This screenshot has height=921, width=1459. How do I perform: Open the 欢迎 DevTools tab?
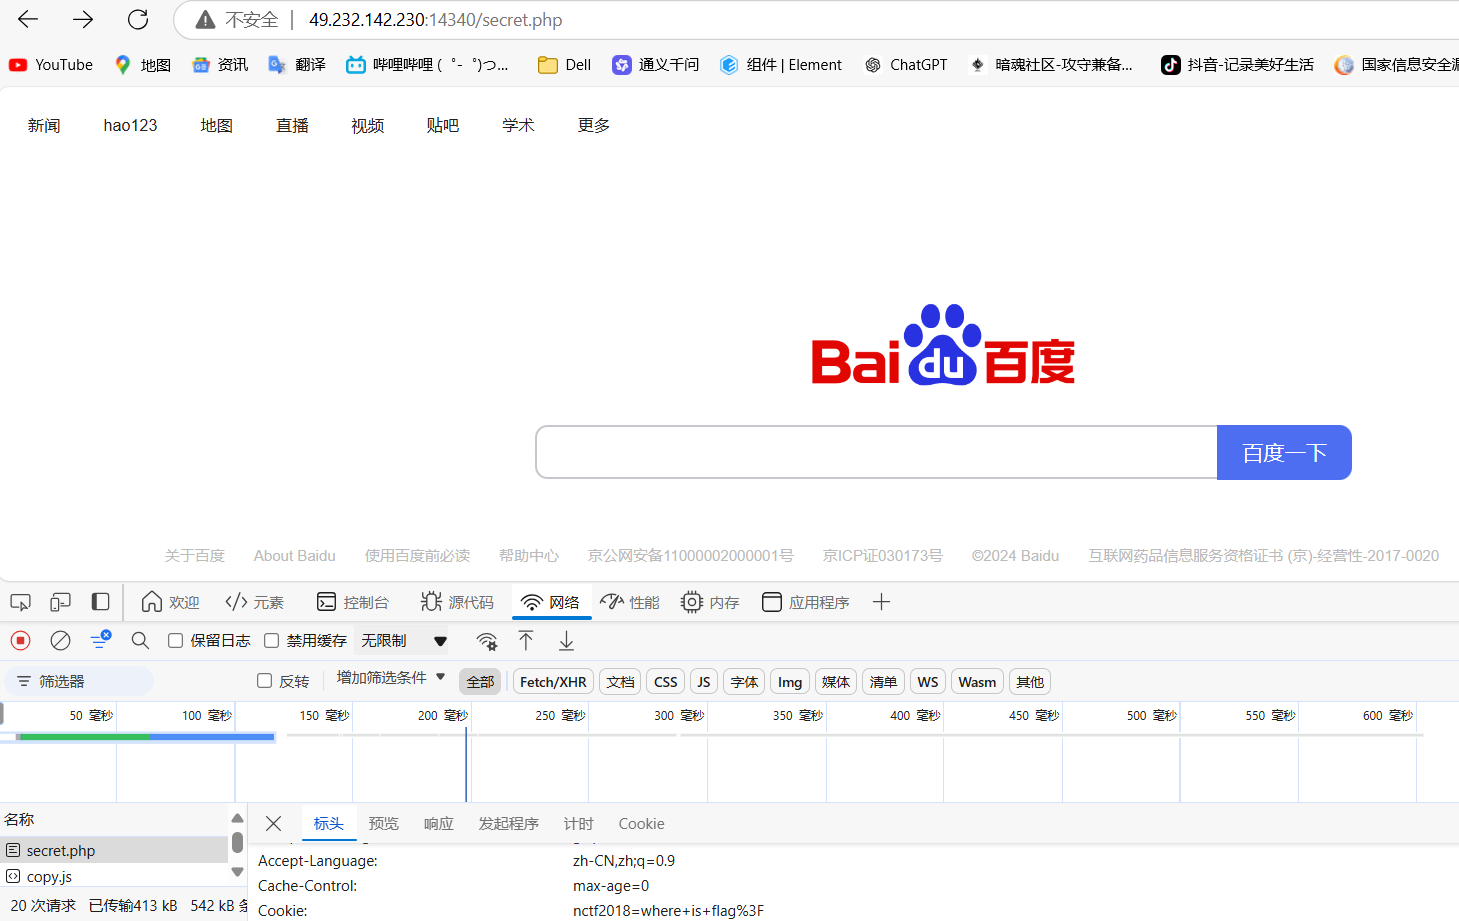pyautogui.click(x=170, y=602)
